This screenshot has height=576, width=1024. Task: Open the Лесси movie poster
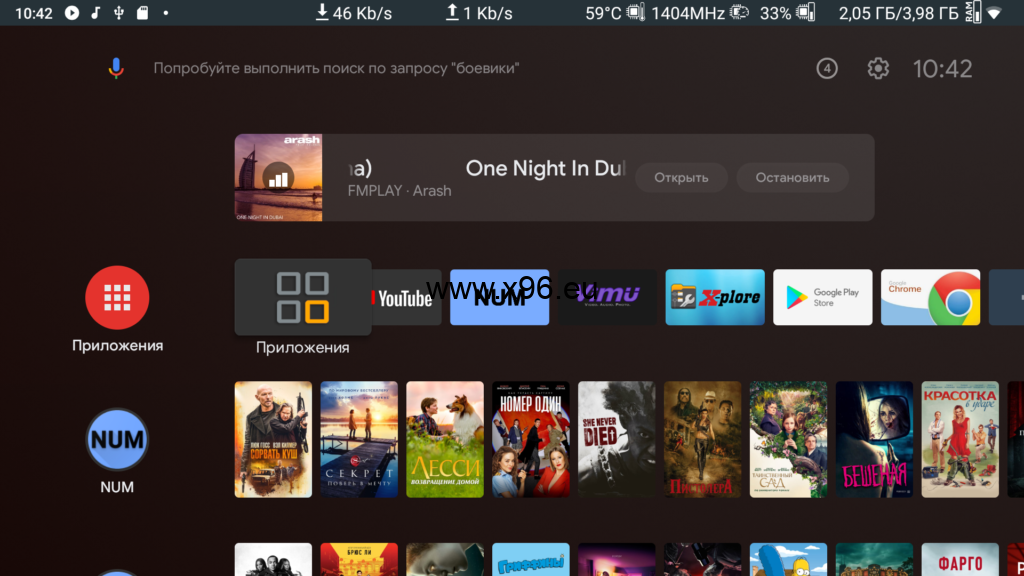click(x=445, y=439)
